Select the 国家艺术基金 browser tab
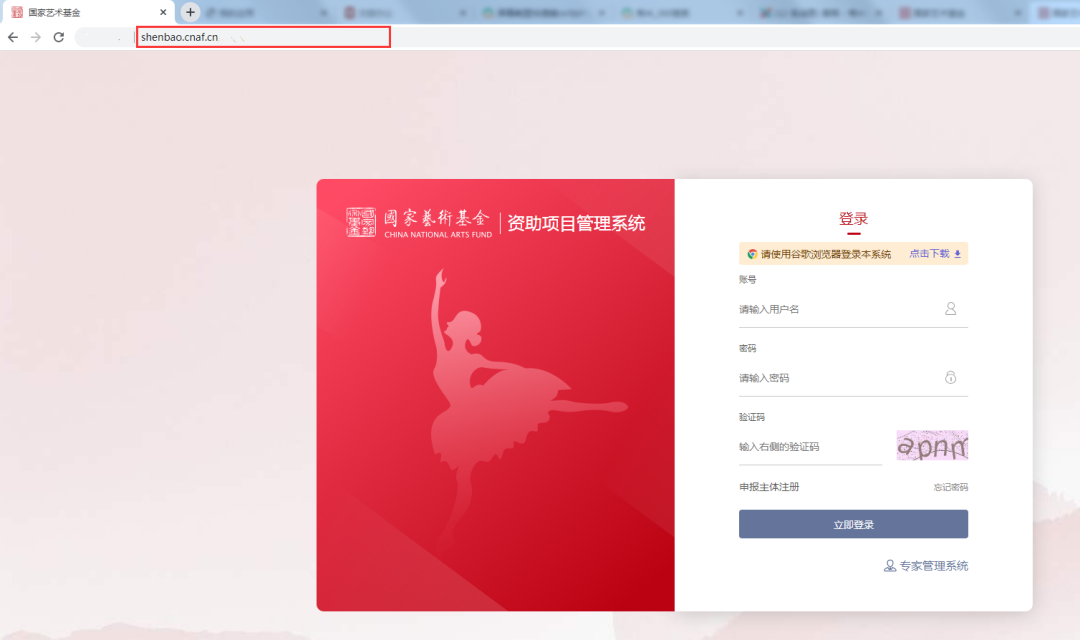This screenshot has height=640, width=1080. pos(88,12)
